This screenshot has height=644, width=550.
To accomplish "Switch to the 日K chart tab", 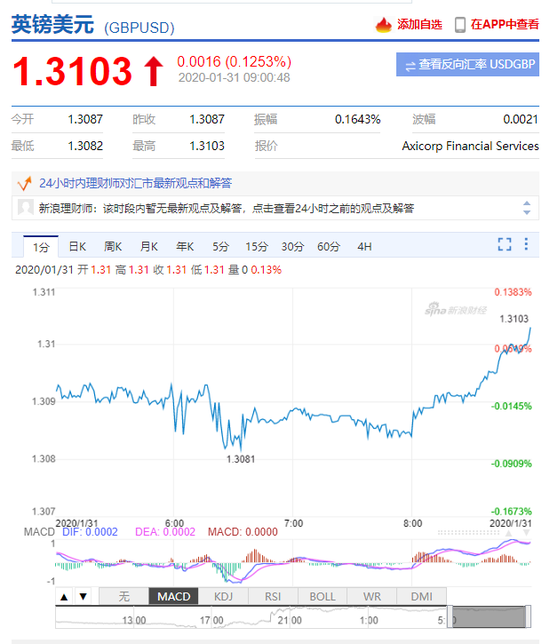I will (77, 246).
